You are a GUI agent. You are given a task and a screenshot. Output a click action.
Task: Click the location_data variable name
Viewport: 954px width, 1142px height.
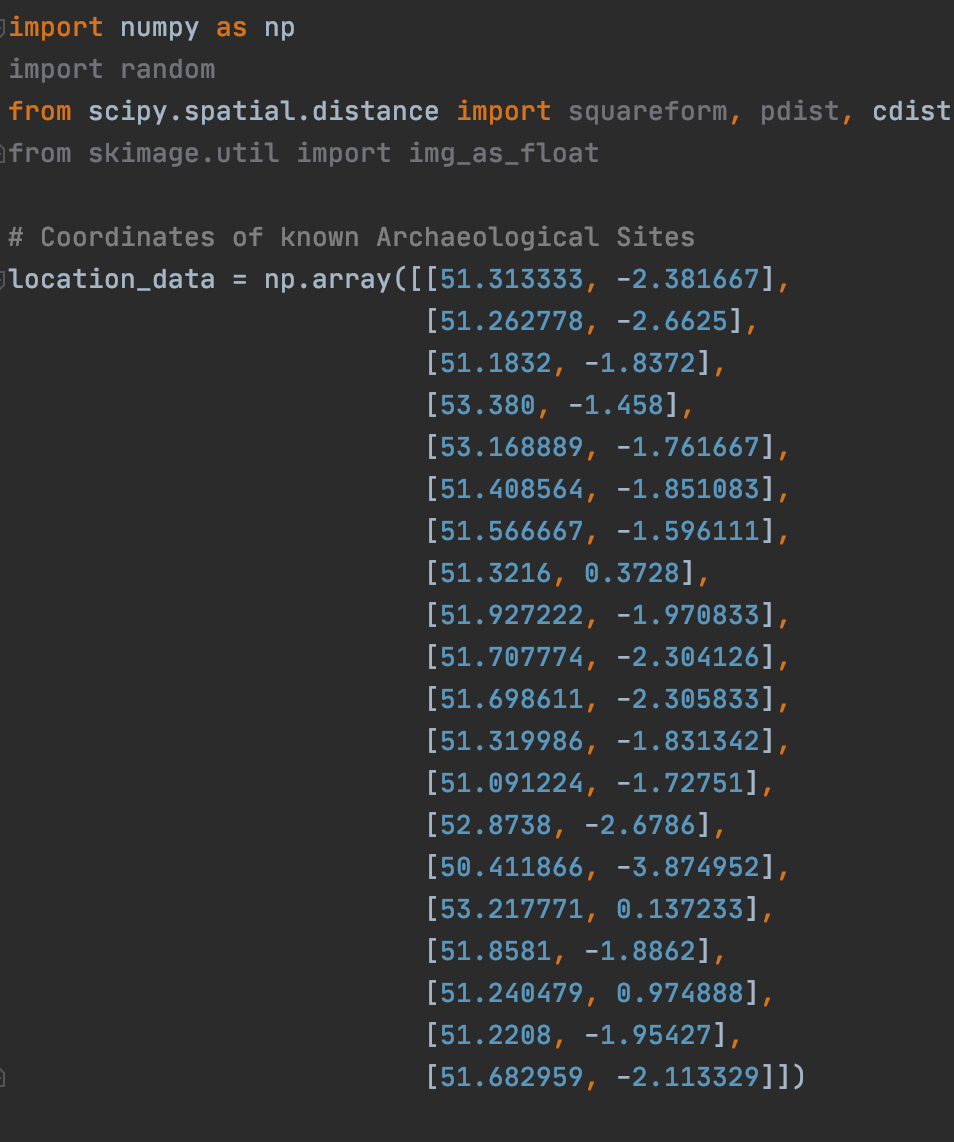click(111, 279)
